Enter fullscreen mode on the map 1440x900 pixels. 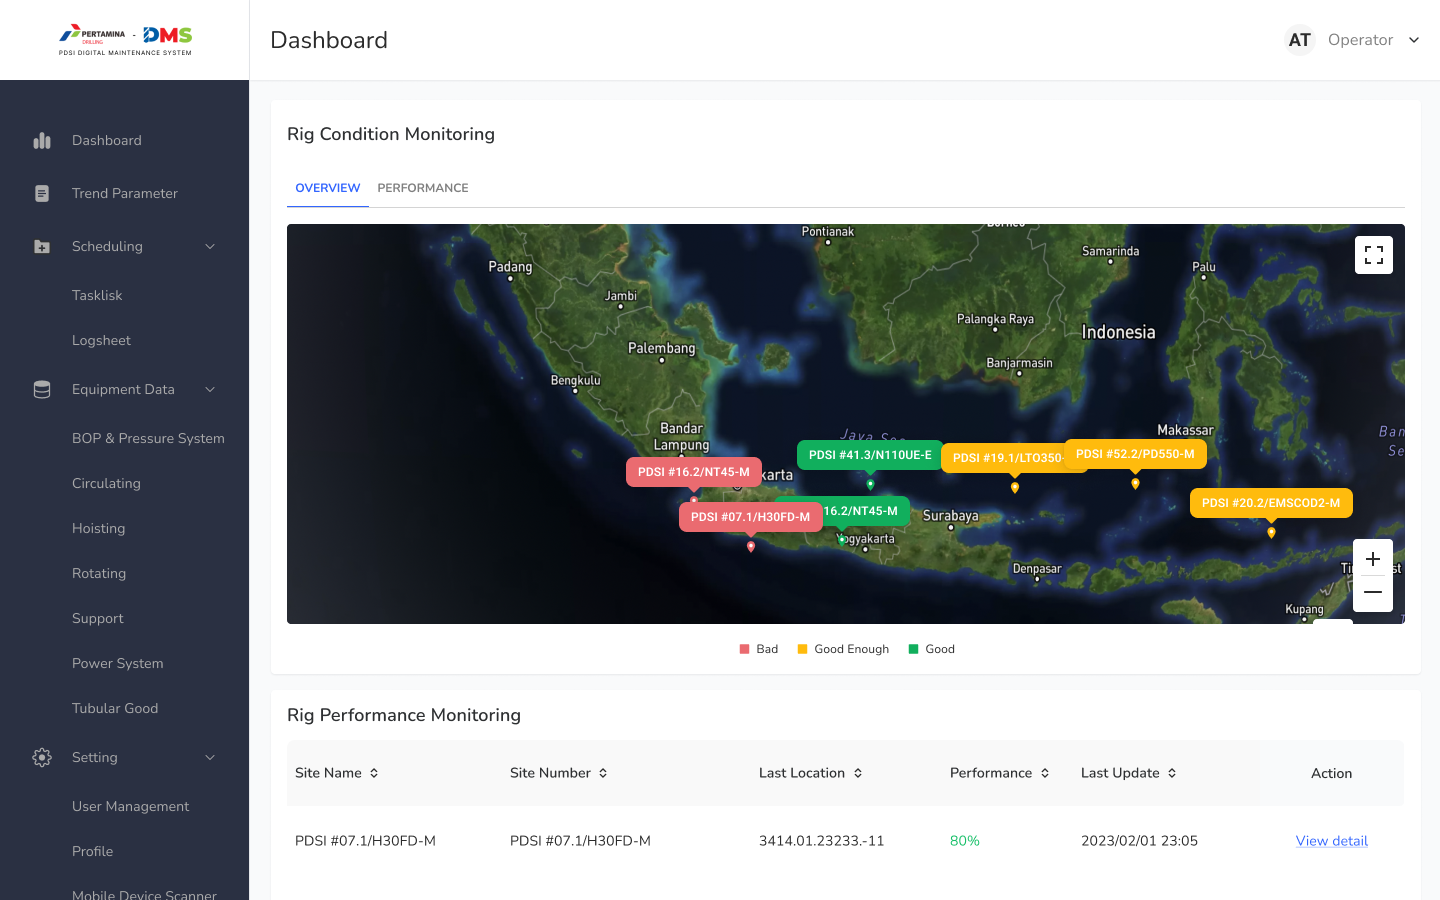pyautogui.click(x=1373, y=254)
